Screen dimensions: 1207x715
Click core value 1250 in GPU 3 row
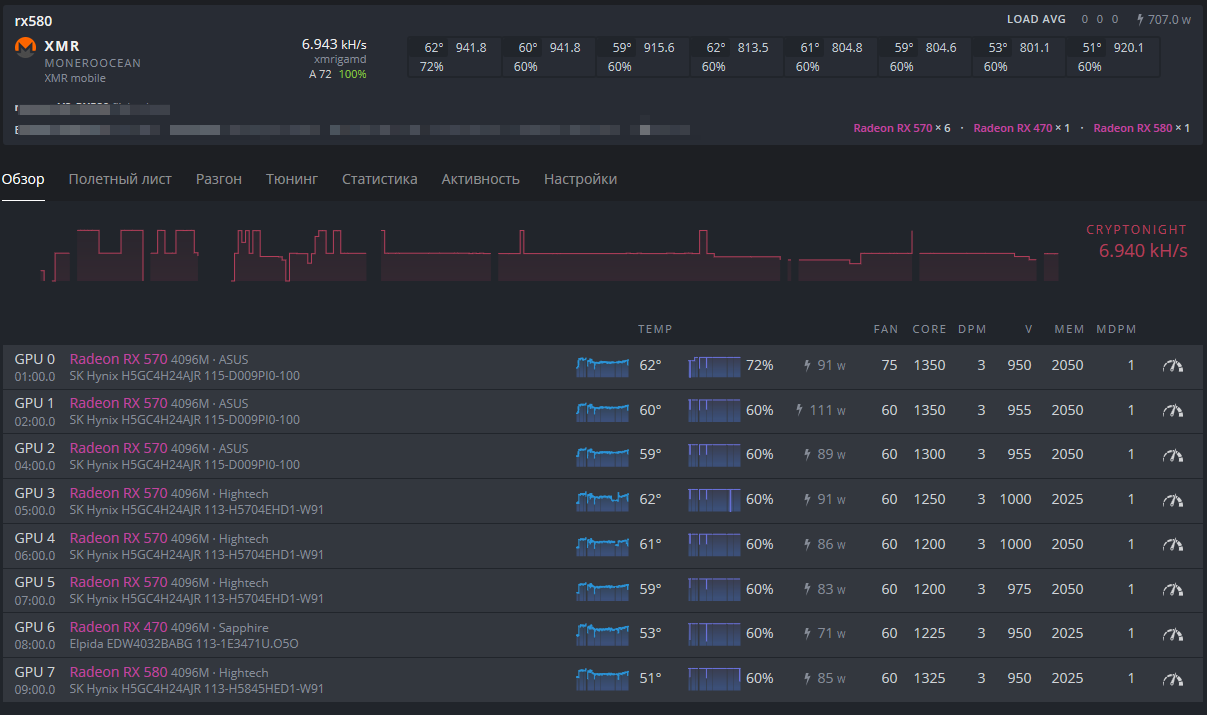(x=929, y=500)
